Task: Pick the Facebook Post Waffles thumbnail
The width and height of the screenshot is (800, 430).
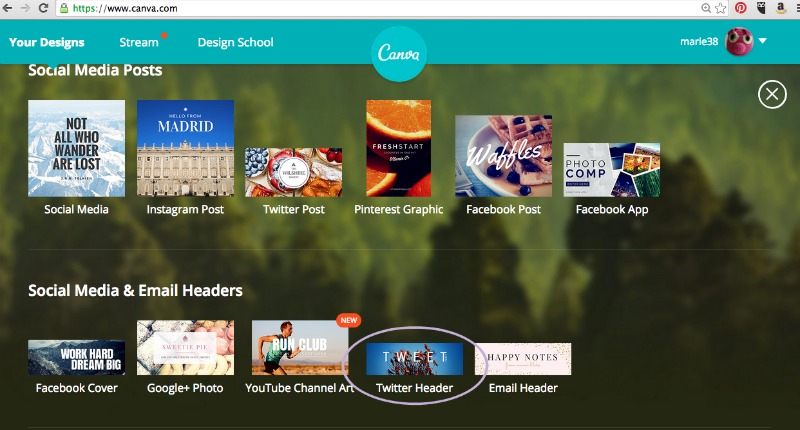Action: point(504,156)
